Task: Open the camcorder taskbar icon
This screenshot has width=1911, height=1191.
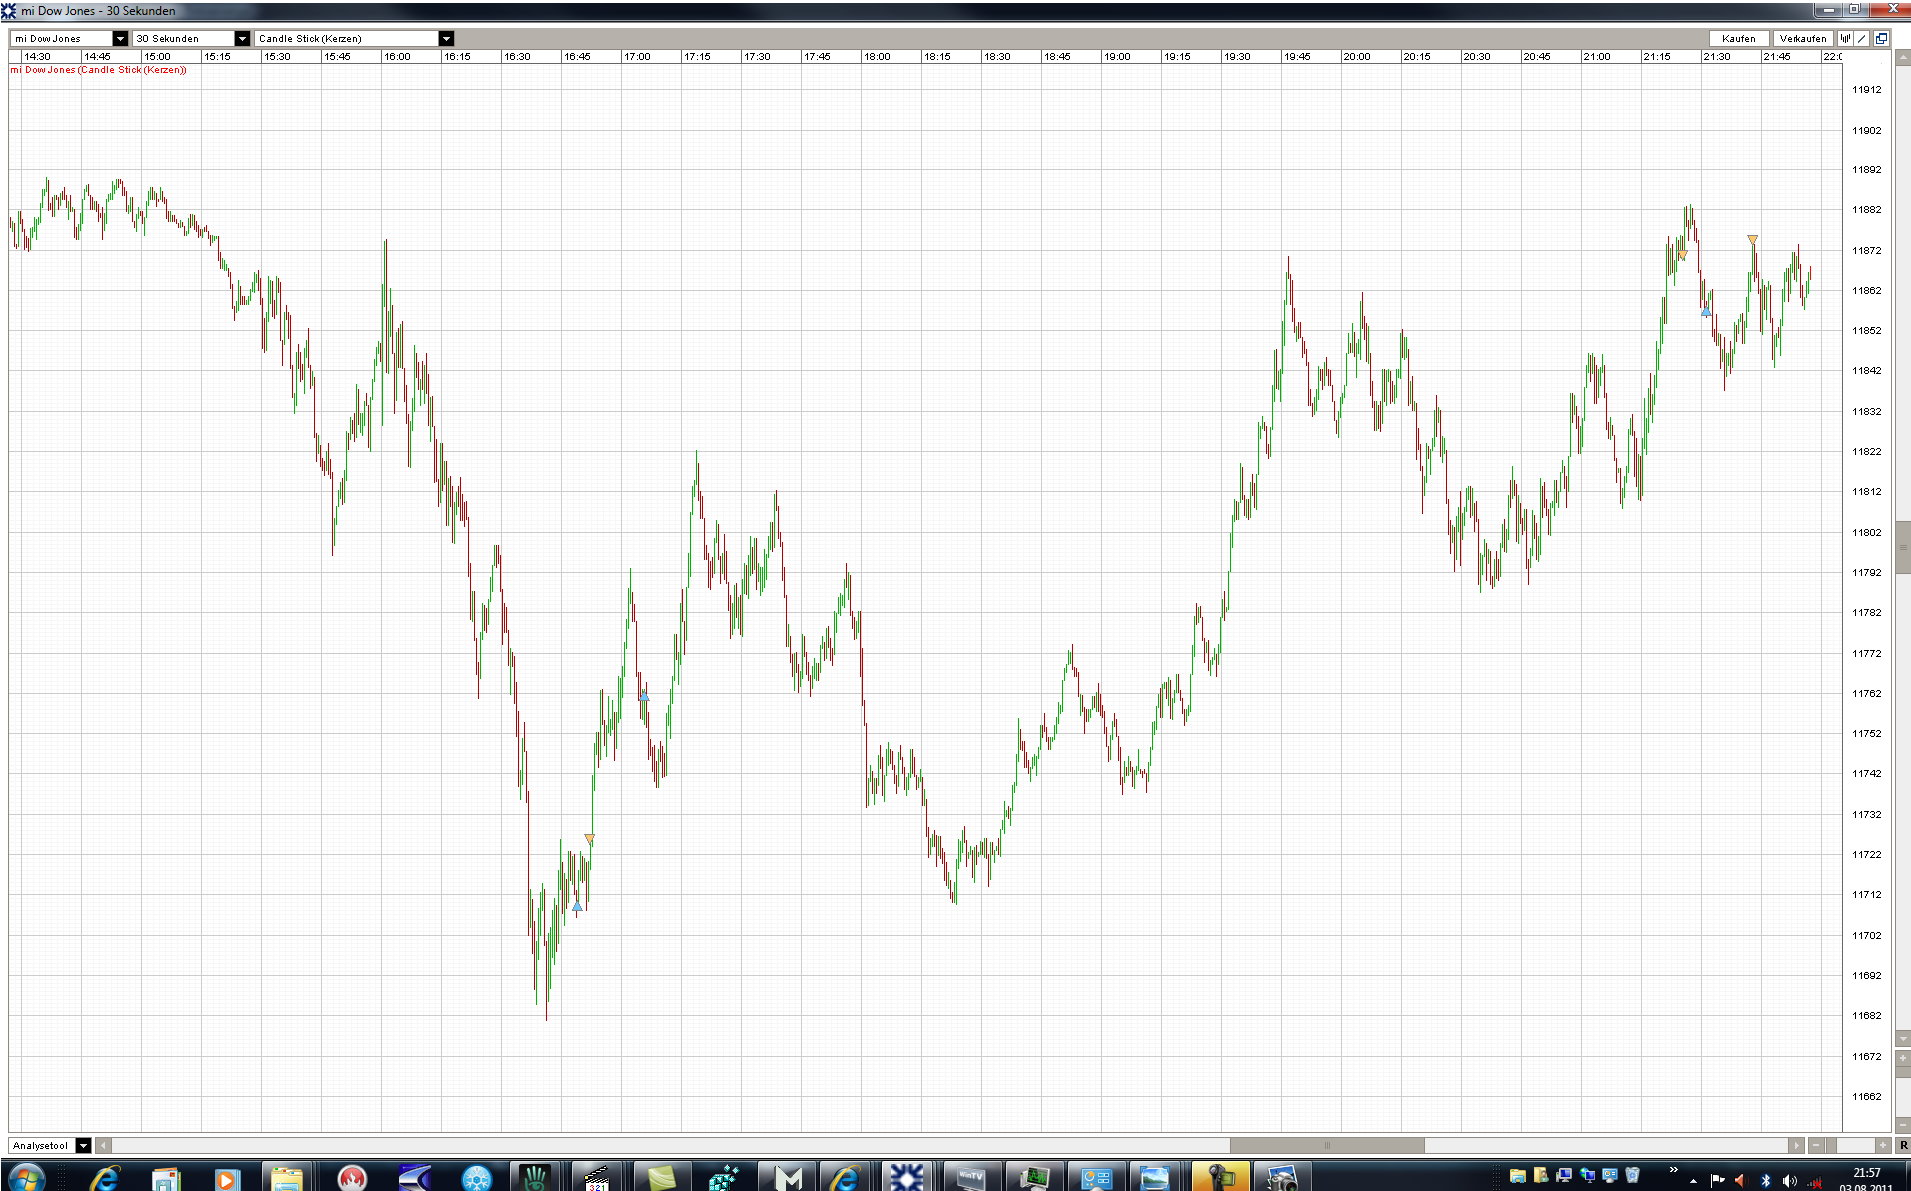Action: tap(1220, 1178)
